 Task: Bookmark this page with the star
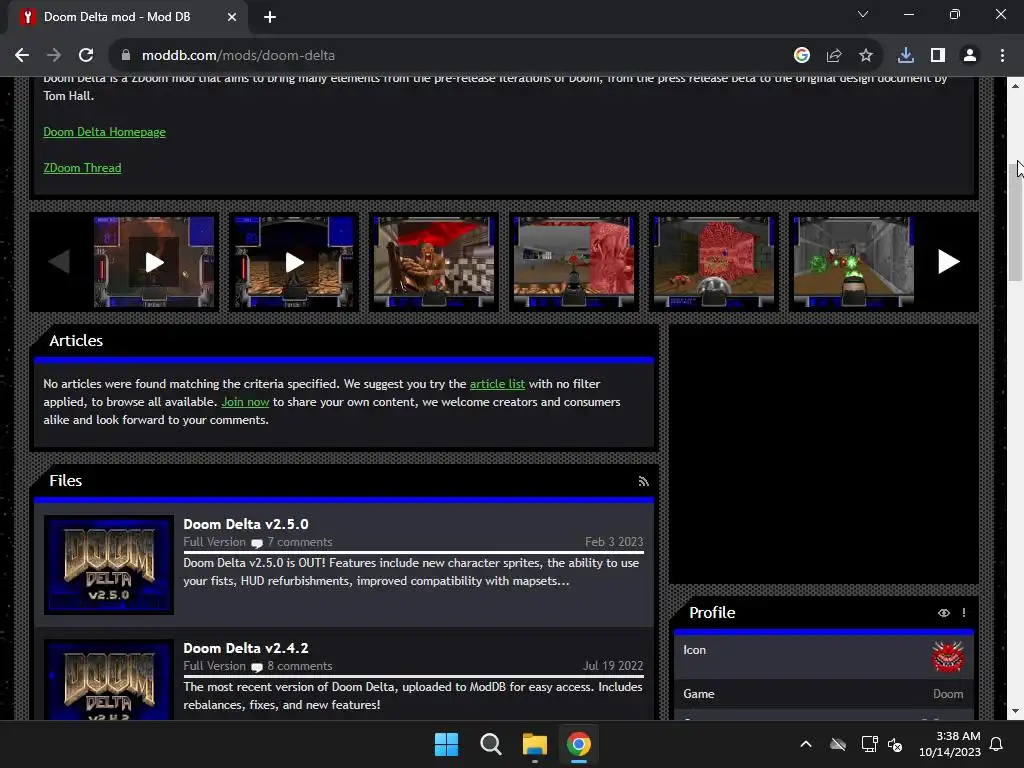point(866,56)
